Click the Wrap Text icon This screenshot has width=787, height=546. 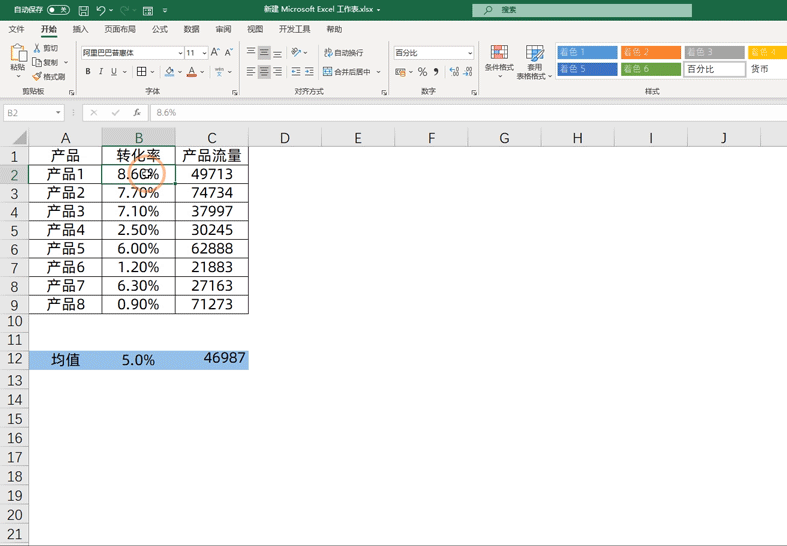(328, 53)
